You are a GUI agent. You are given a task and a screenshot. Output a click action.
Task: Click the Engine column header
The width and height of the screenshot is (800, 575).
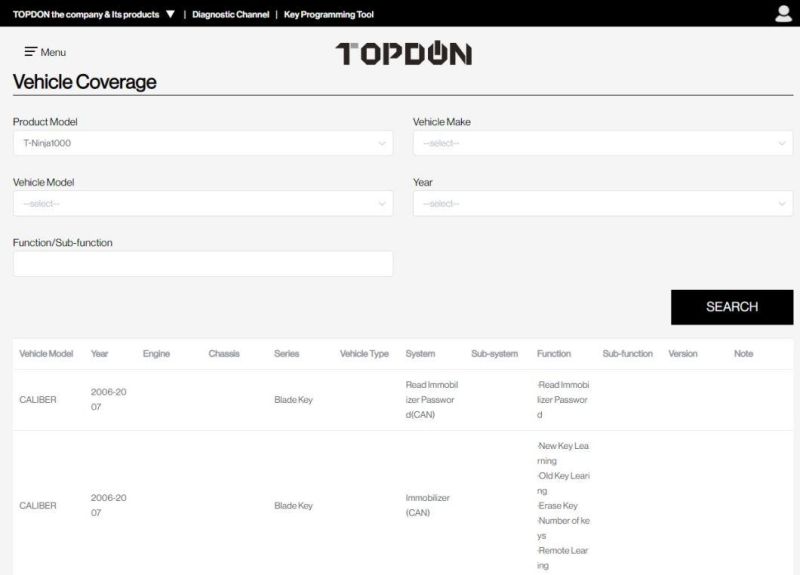(156, 354)
